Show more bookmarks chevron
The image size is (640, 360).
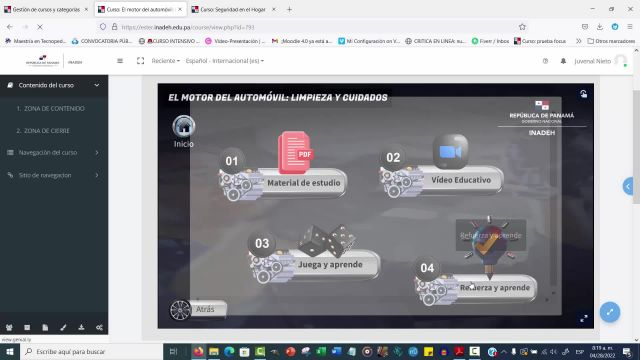[578, 41]
